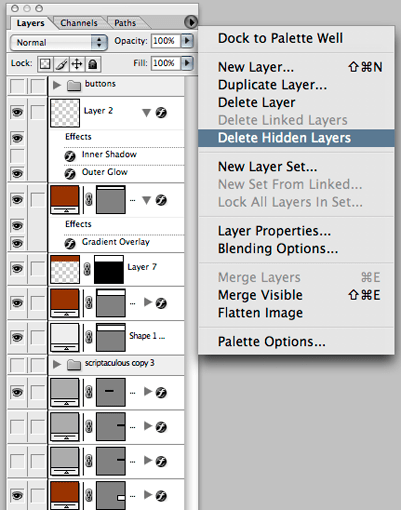Select the Layers tab
This screenshot has width=401, height=510.
pos(30,23)
